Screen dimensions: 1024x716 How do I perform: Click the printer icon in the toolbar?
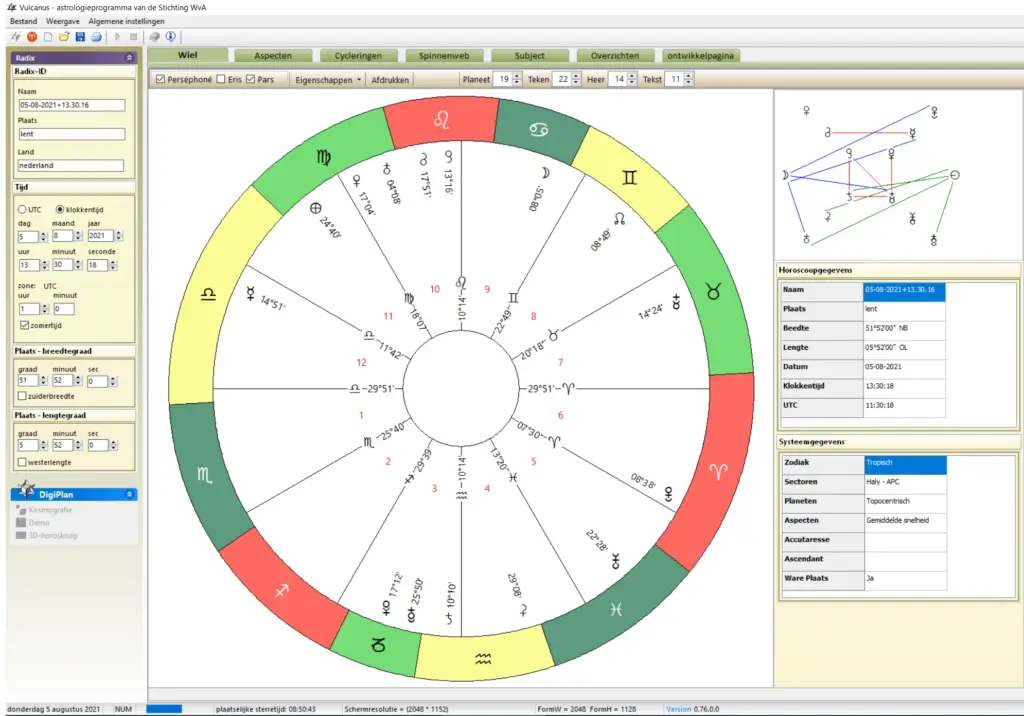click(x=96, y=37)
